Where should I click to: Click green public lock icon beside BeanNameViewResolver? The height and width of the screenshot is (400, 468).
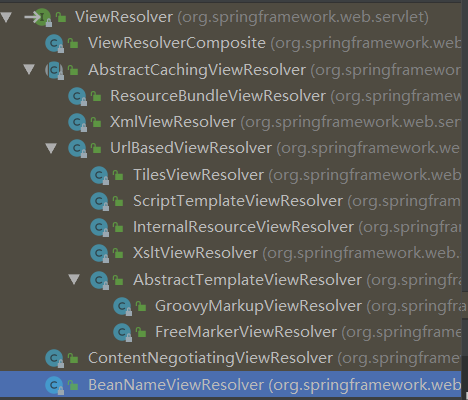click(x=73, y=385)
